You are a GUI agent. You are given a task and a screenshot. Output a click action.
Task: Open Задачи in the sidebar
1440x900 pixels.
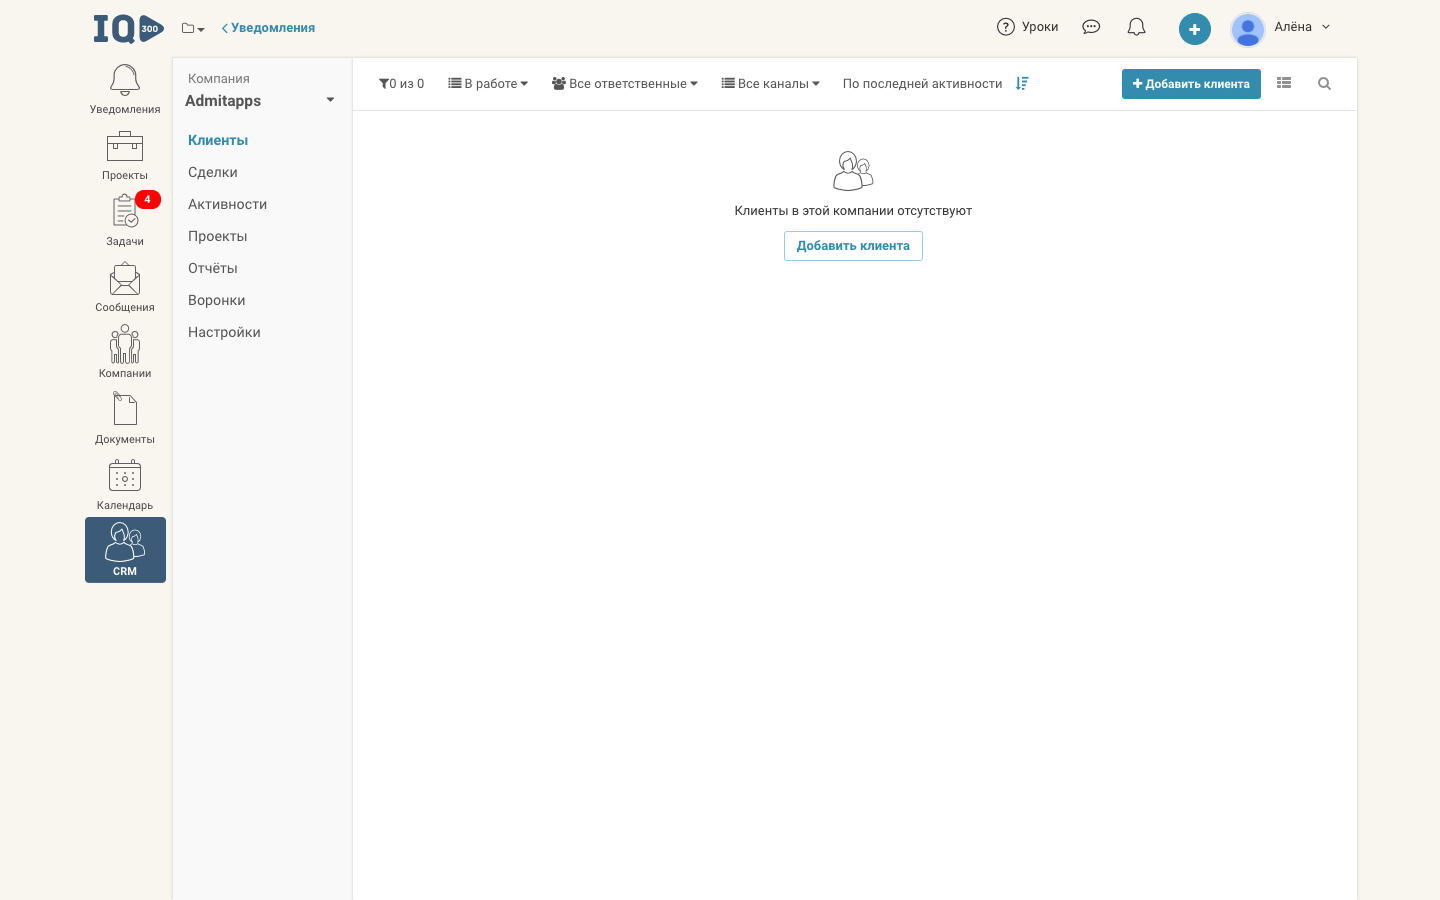point(125,221)
